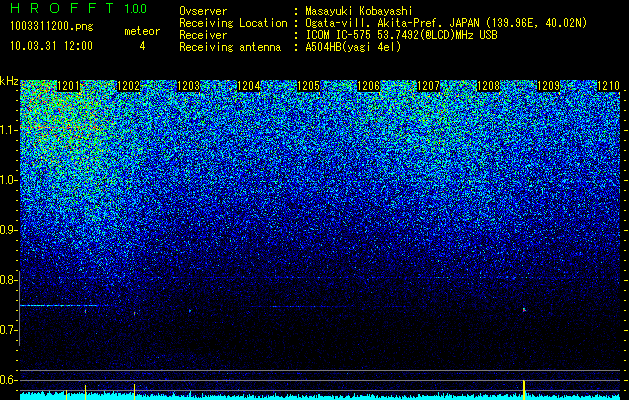Click the 'Ovserver' field label
629x400 pixels.
[203, 11]
